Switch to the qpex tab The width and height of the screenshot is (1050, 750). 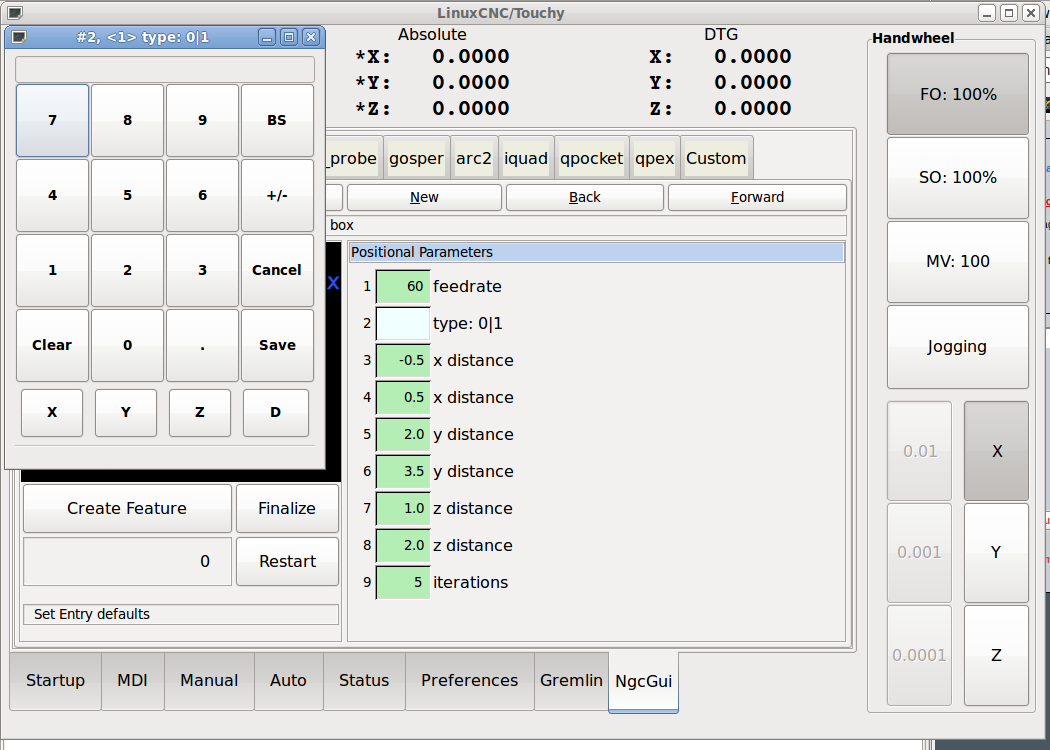655,159
